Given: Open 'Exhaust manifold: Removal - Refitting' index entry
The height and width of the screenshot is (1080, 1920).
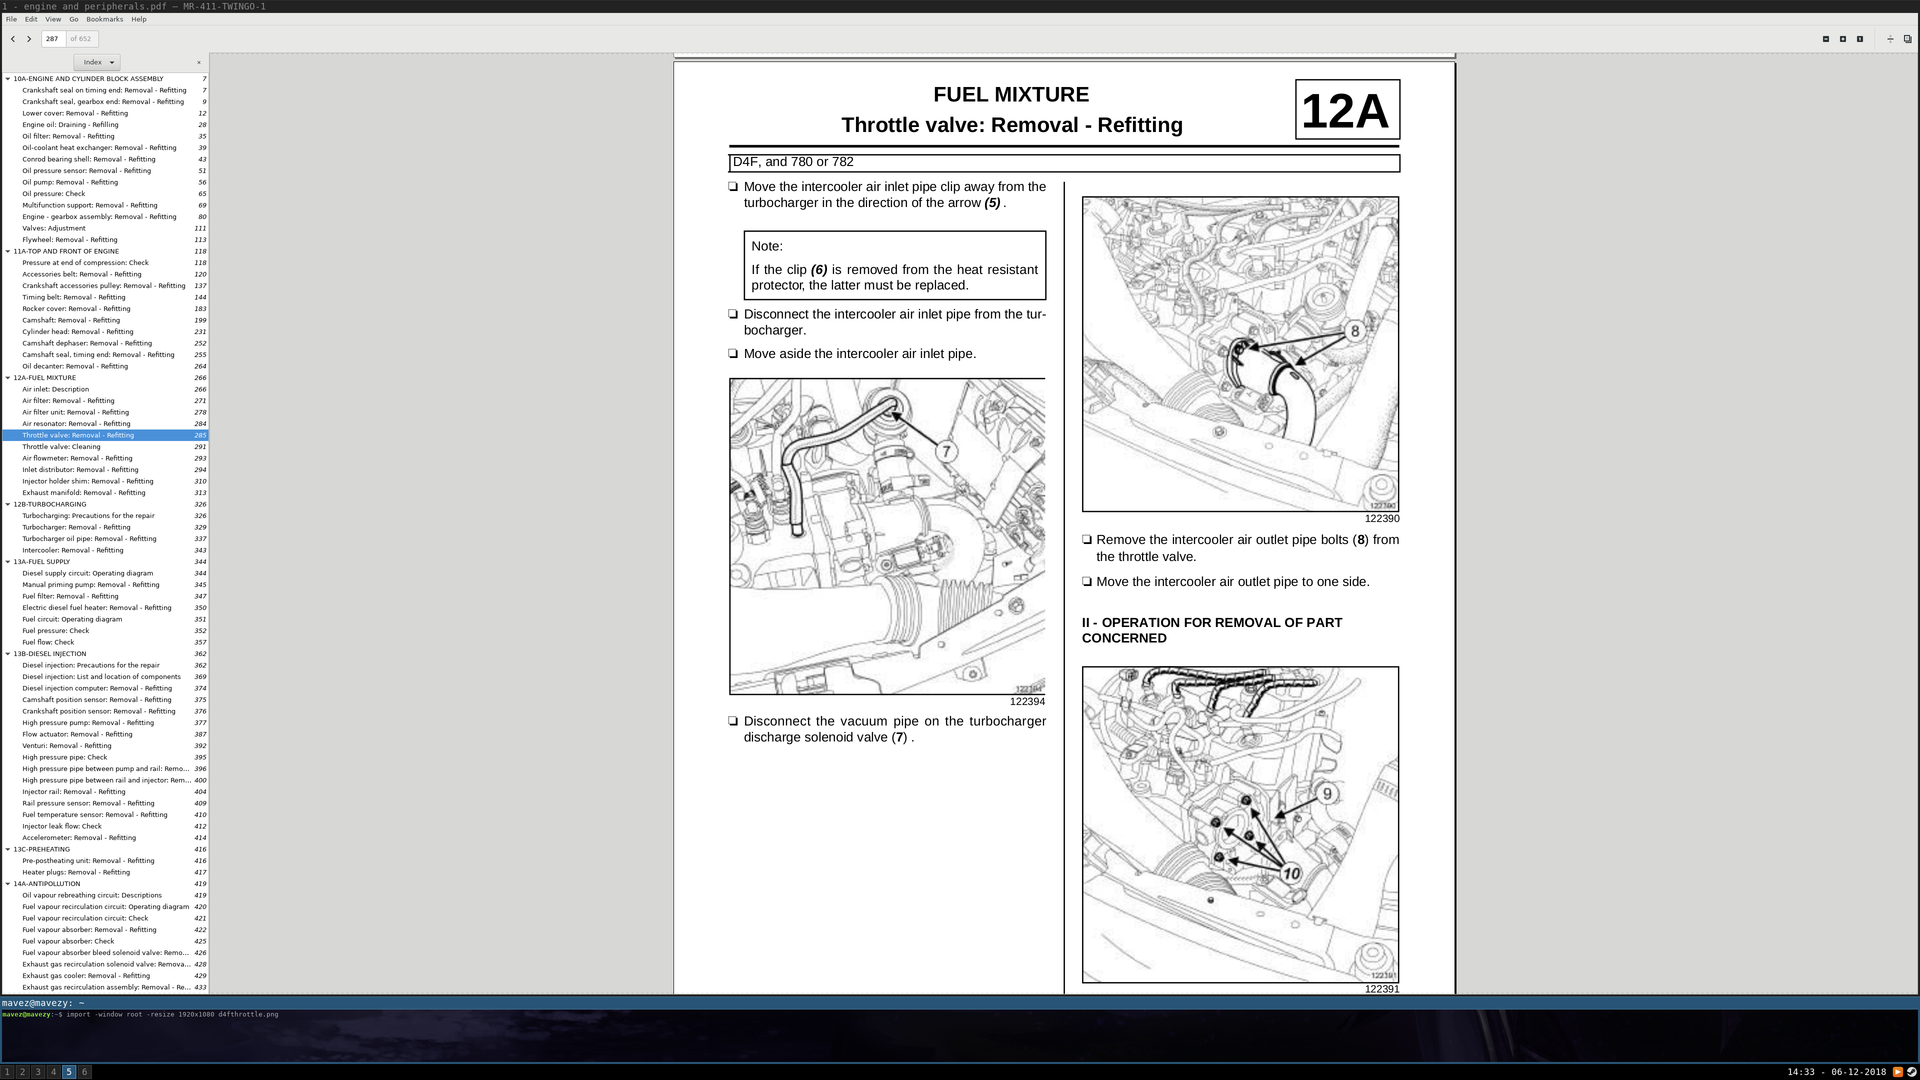Looking at the screenshot, I should coord(105,493).
